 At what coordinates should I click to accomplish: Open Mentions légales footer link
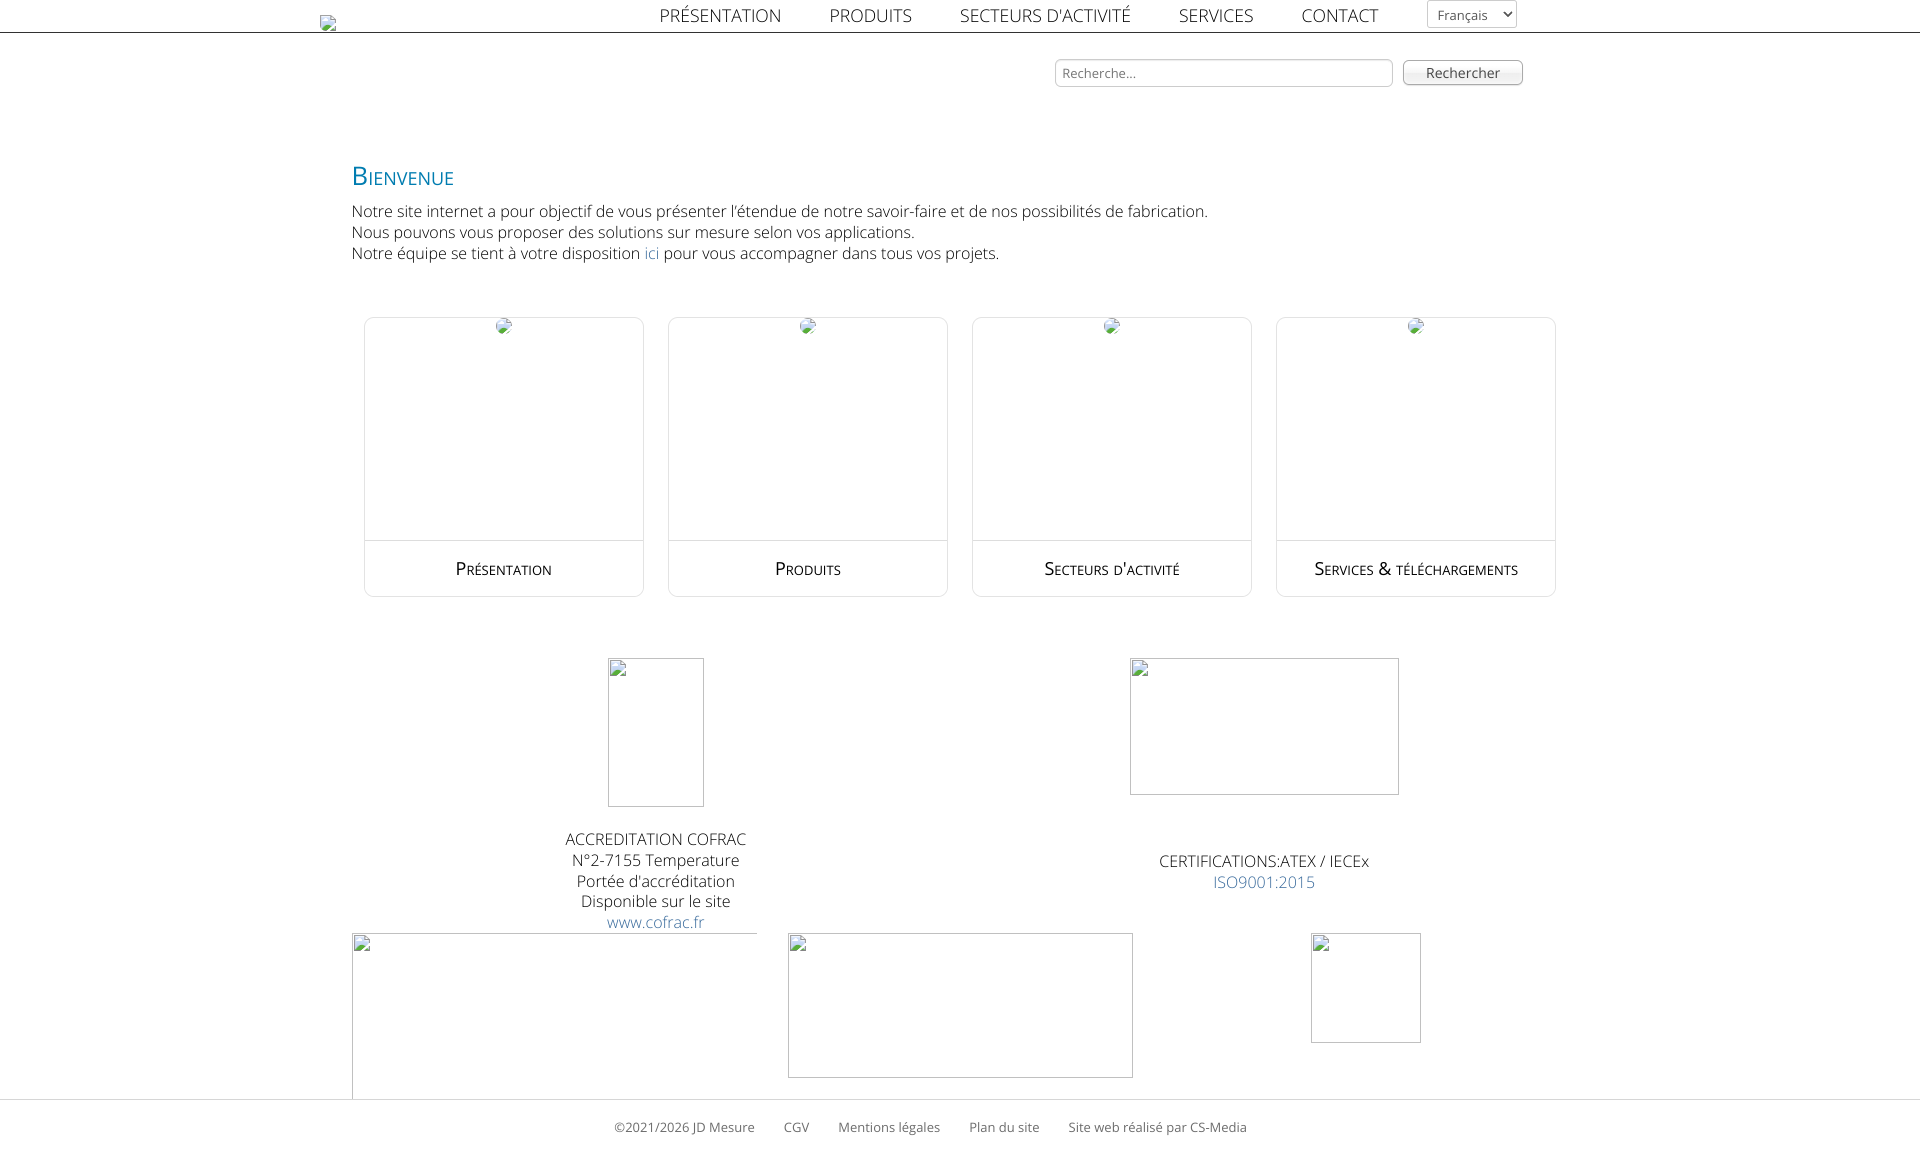tap(889, 1127)
